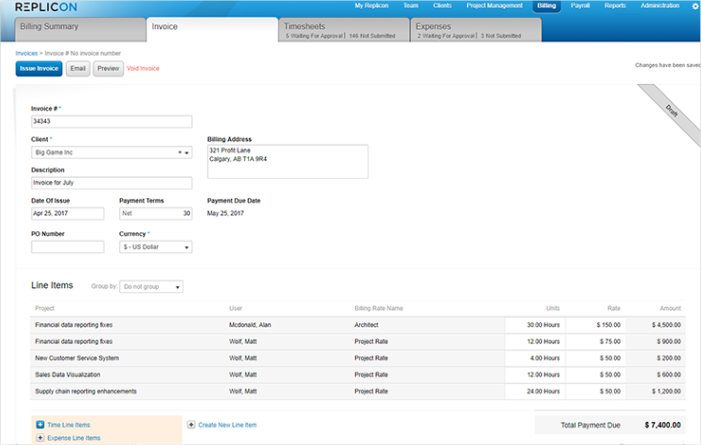
Task: Focus the Invoice # field
Action: click(x=112, y=122)
